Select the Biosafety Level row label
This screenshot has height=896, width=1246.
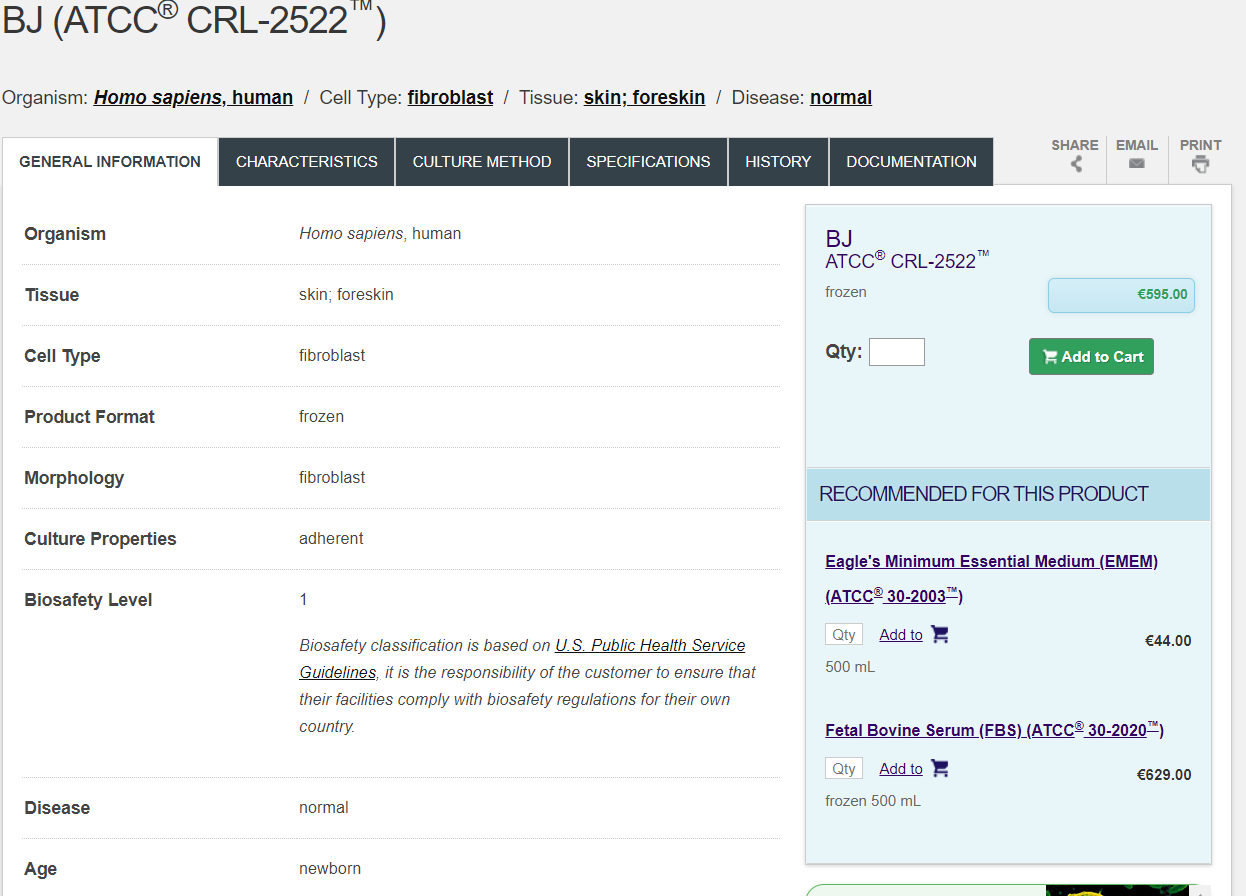pos(88,600)
